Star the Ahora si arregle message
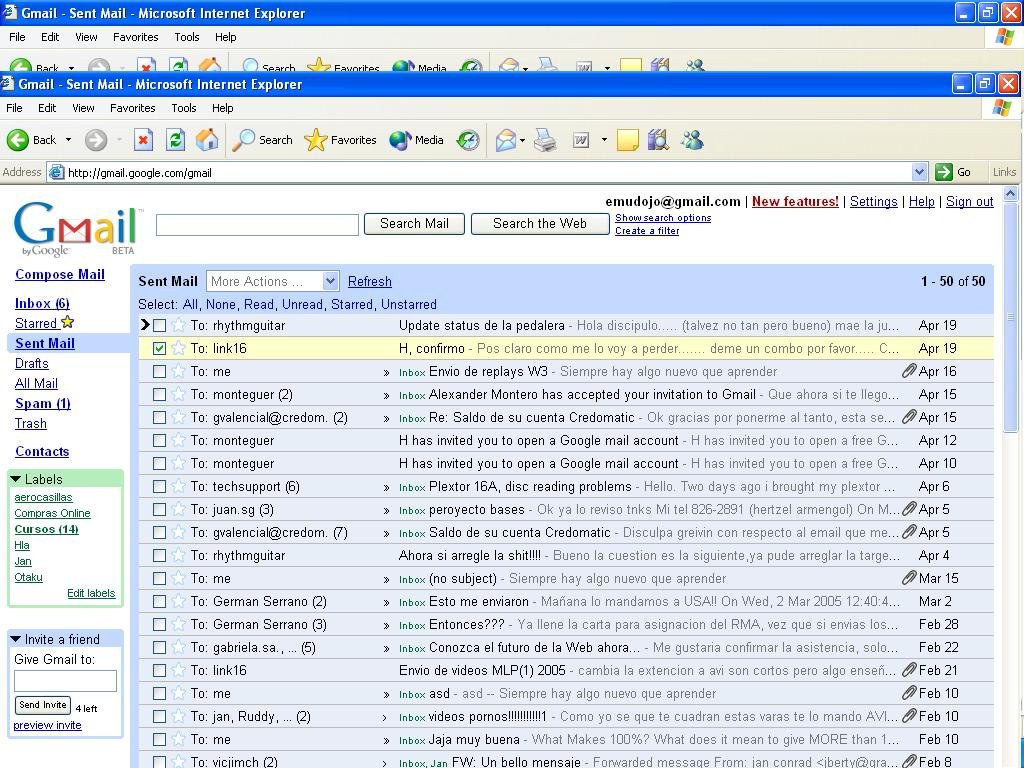The height and width of the screenshot is (768, 1024). point(178,555)
